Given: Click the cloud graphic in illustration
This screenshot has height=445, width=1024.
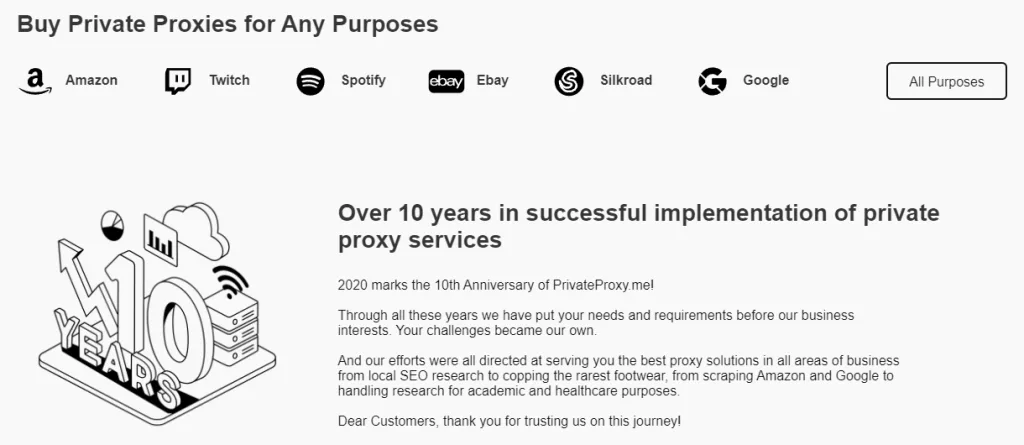Looking at the screenshot, I should tap(202, 227).
